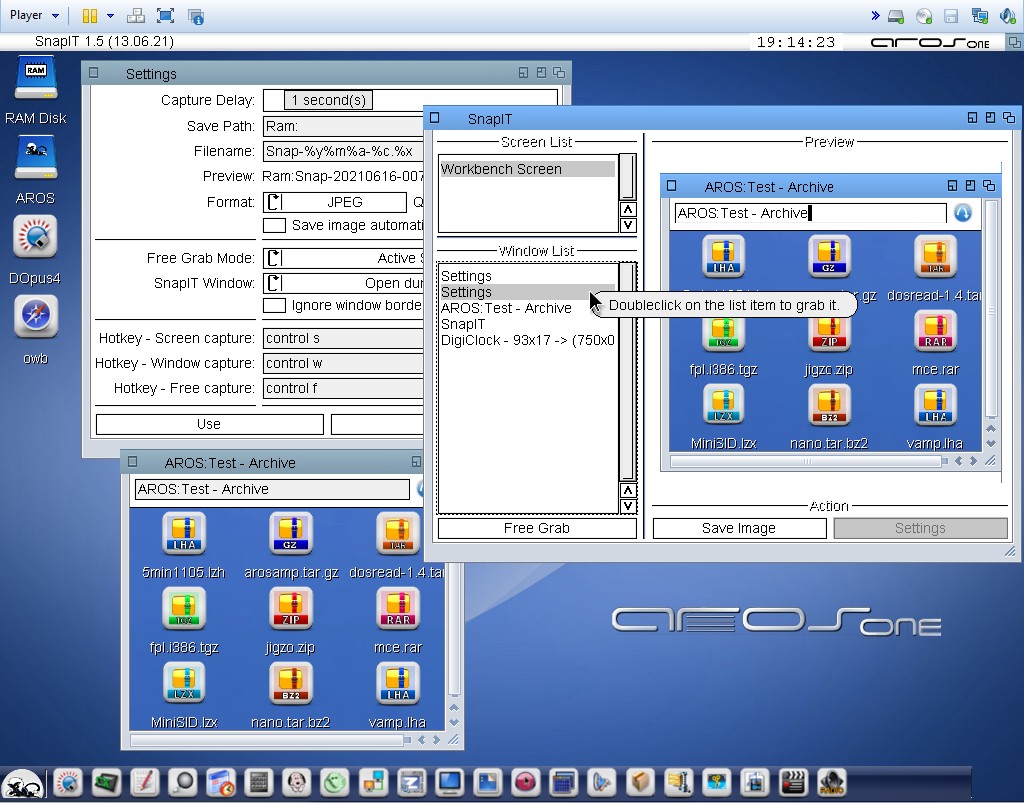The width and height of the screenshot is (1024, 803).
Task: Open the DOpus4 desktop icon
Action: tap(35, 238)
